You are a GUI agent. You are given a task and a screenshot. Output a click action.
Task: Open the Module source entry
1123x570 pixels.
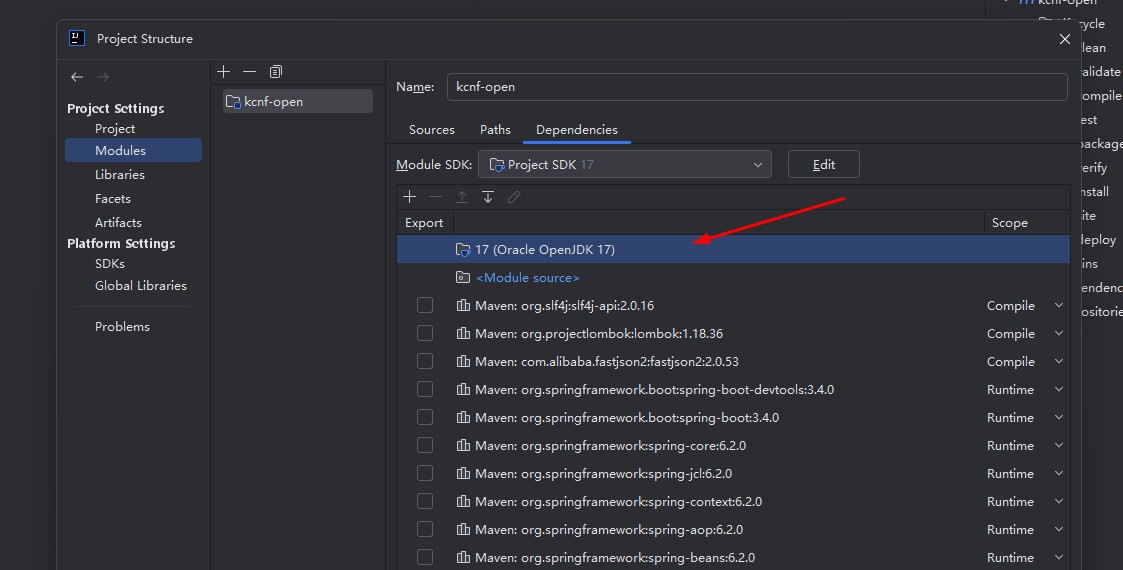(x=527, y=278)
